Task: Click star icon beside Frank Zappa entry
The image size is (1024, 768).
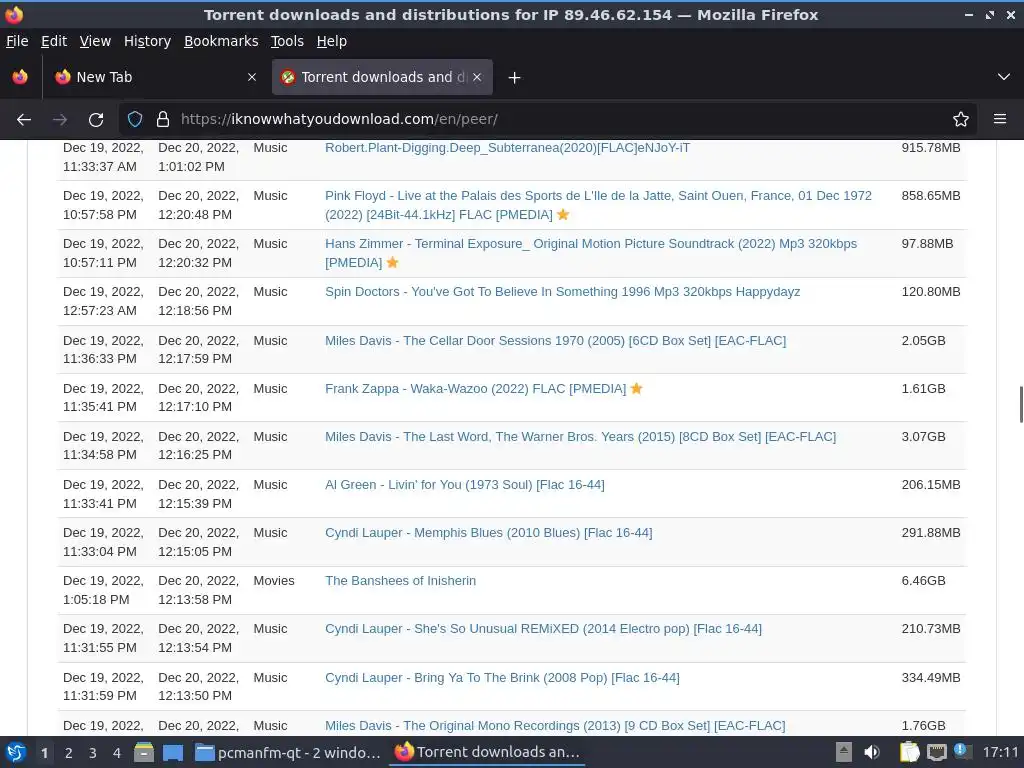Action: click(637, 389)
